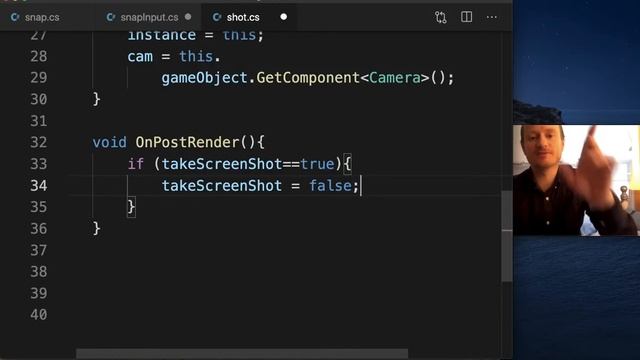This screenshot has width=640, height=360.
Task: Click the OnPostRender method name
Action: tap(187, 142)
